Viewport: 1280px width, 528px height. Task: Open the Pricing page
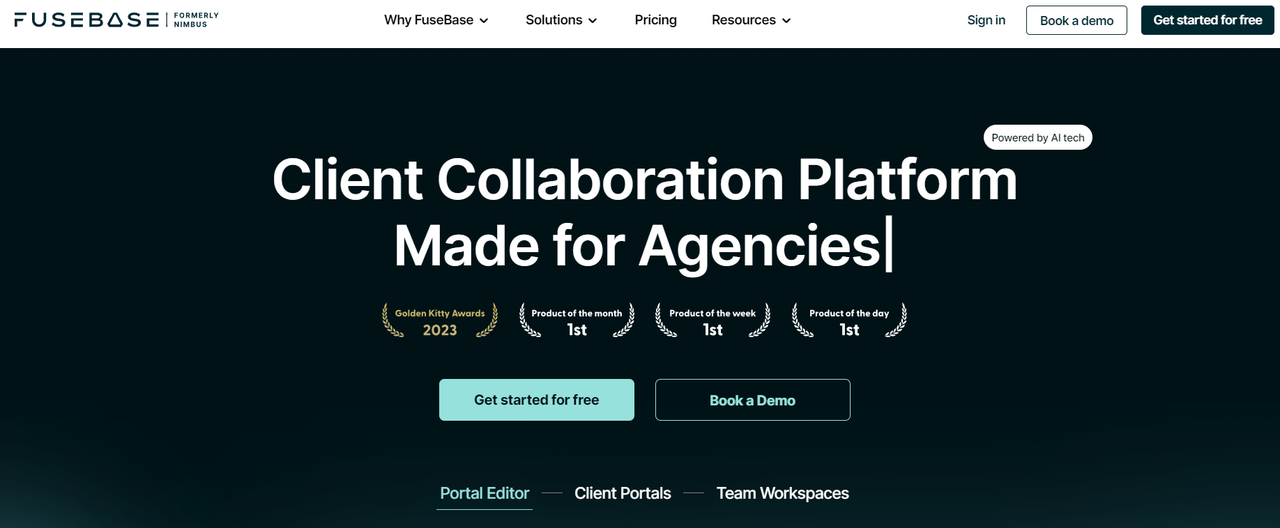(656, 20)
